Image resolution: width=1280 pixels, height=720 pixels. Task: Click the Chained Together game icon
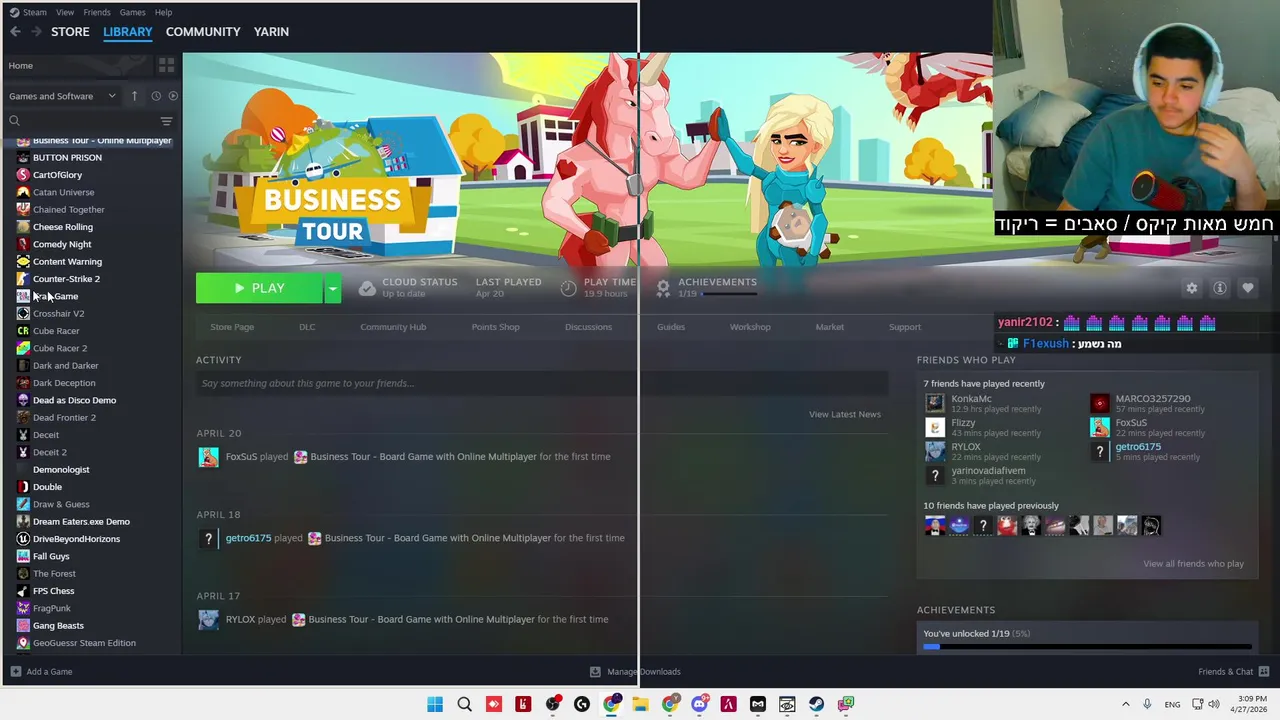click(23, 210)
